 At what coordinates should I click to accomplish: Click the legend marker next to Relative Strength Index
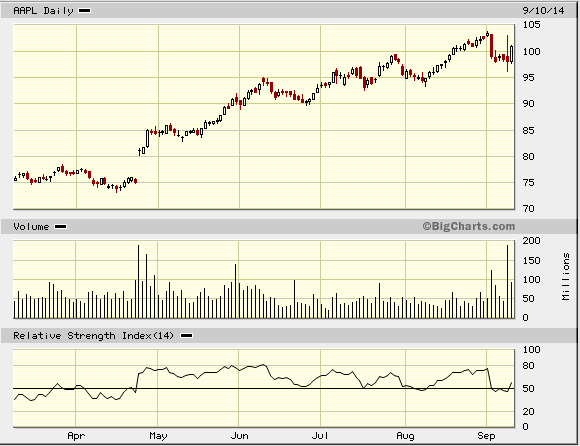[x=186, y=336]
